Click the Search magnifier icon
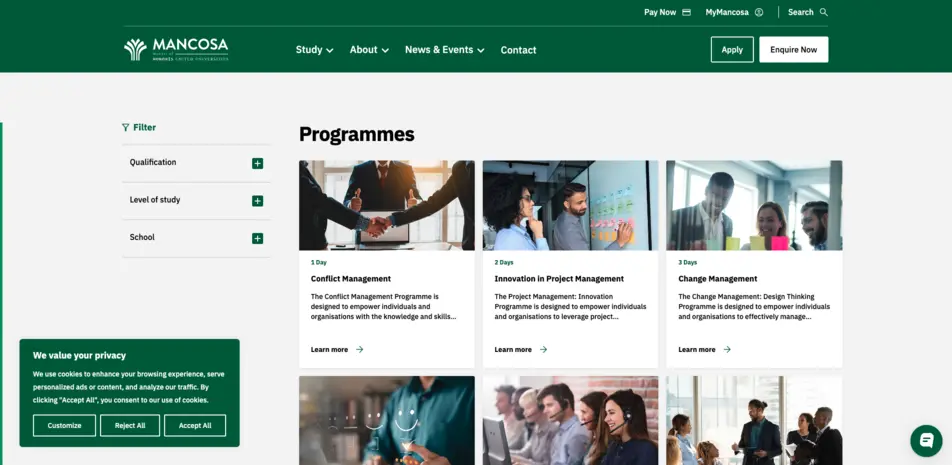 tap(824, 12)
